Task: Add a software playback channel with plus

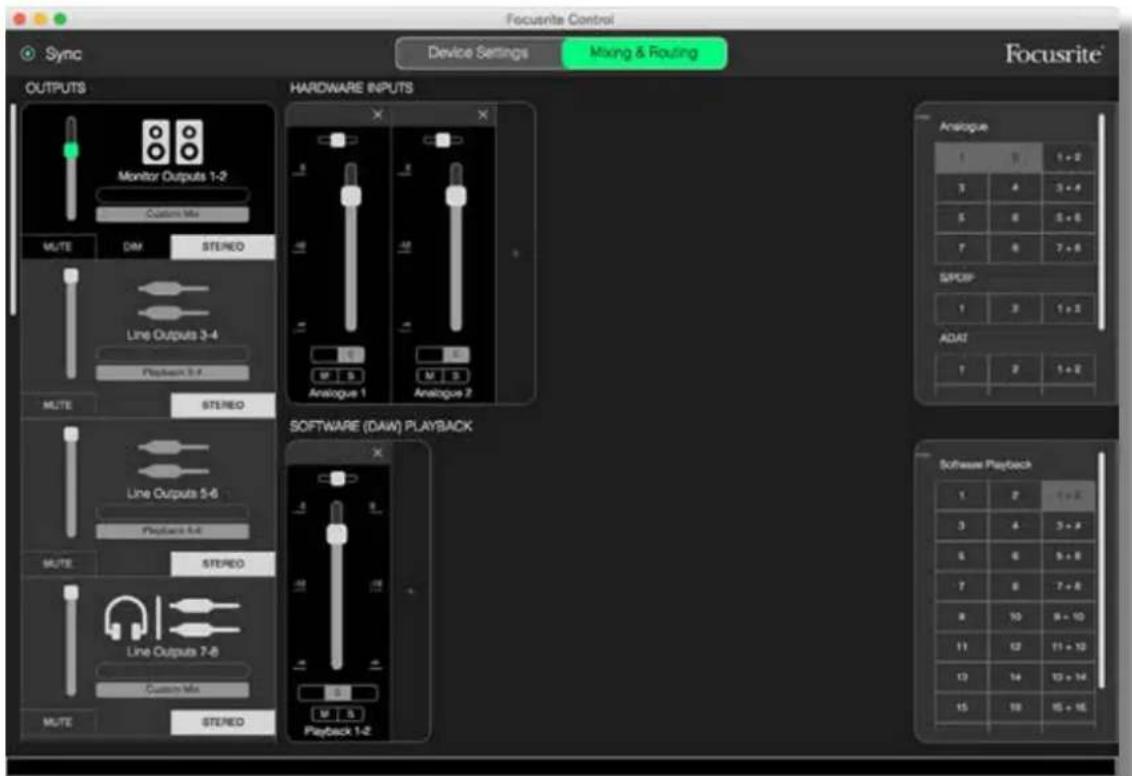Action: click(411, 591)
